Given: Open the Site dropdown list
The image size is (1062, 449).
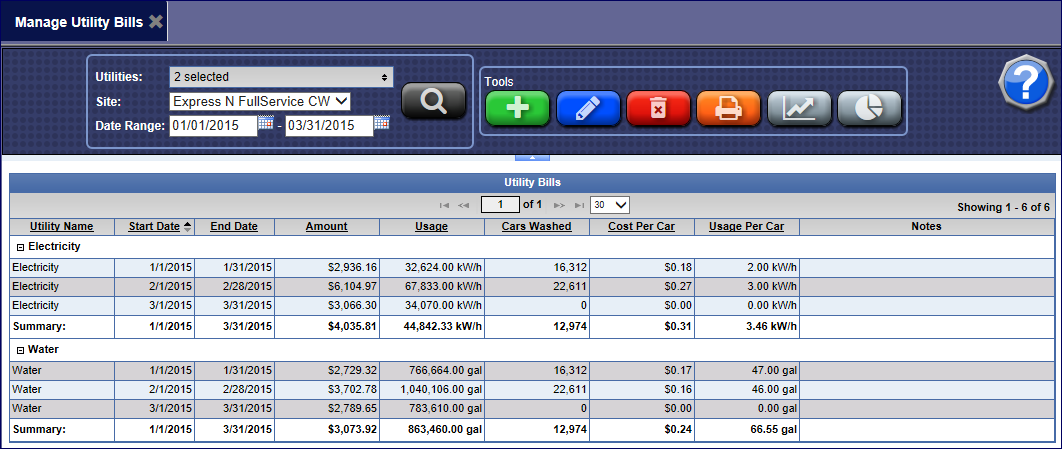Looking at the screenshot, I should coord(260,101).
